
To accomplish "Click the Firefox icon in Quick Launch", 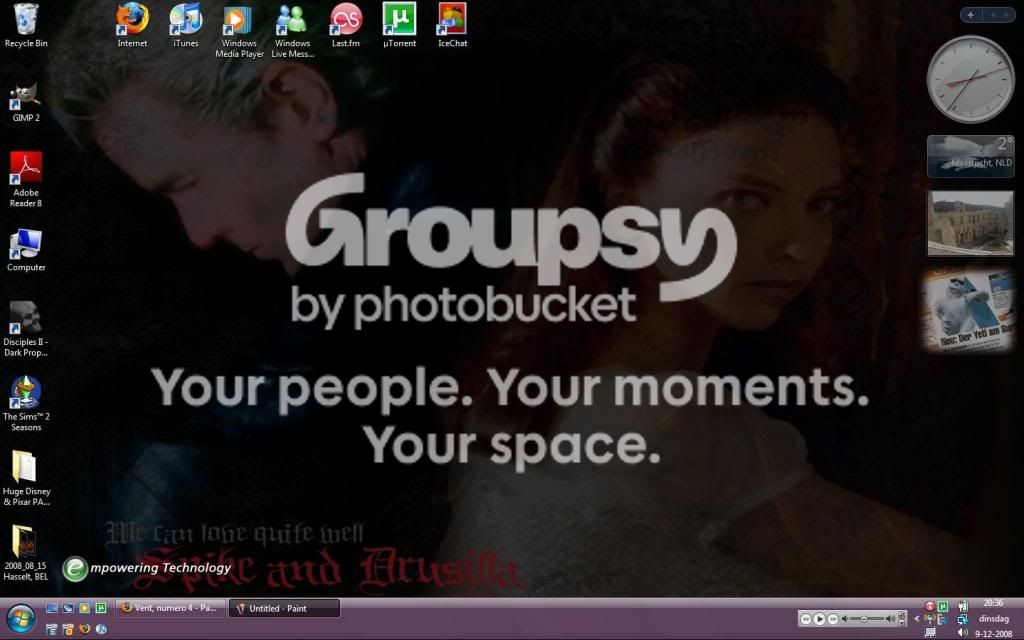I will click(x=84, y=629).
